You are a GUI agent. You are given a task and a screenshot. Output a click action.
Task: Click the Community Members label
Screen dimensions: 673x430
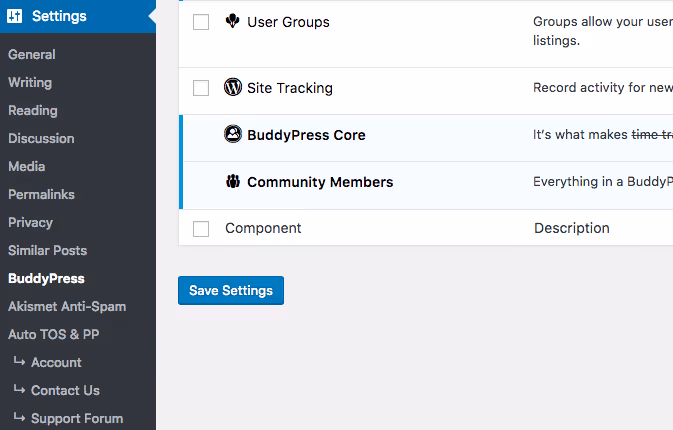click(x=320, y=182)
